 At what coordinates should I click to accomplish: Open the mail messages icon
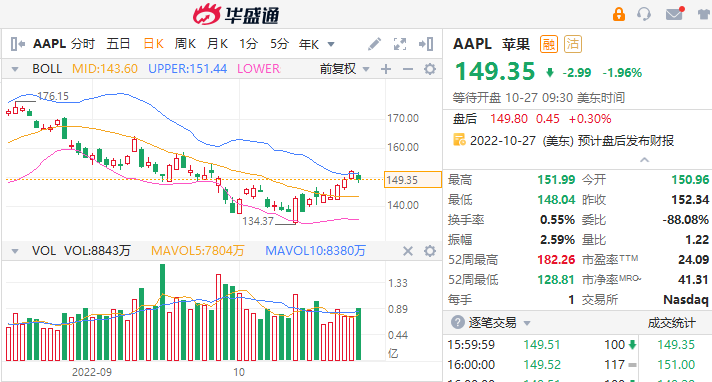pos(675,14)
